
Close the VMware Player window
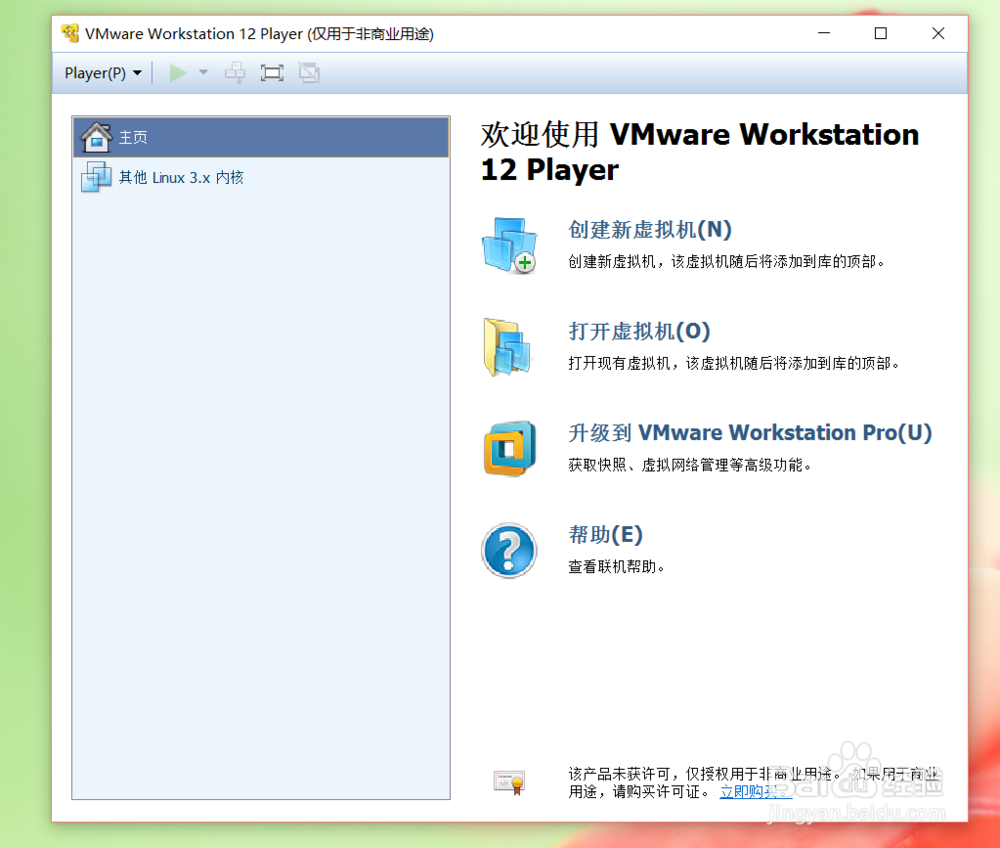pos(938,33)
